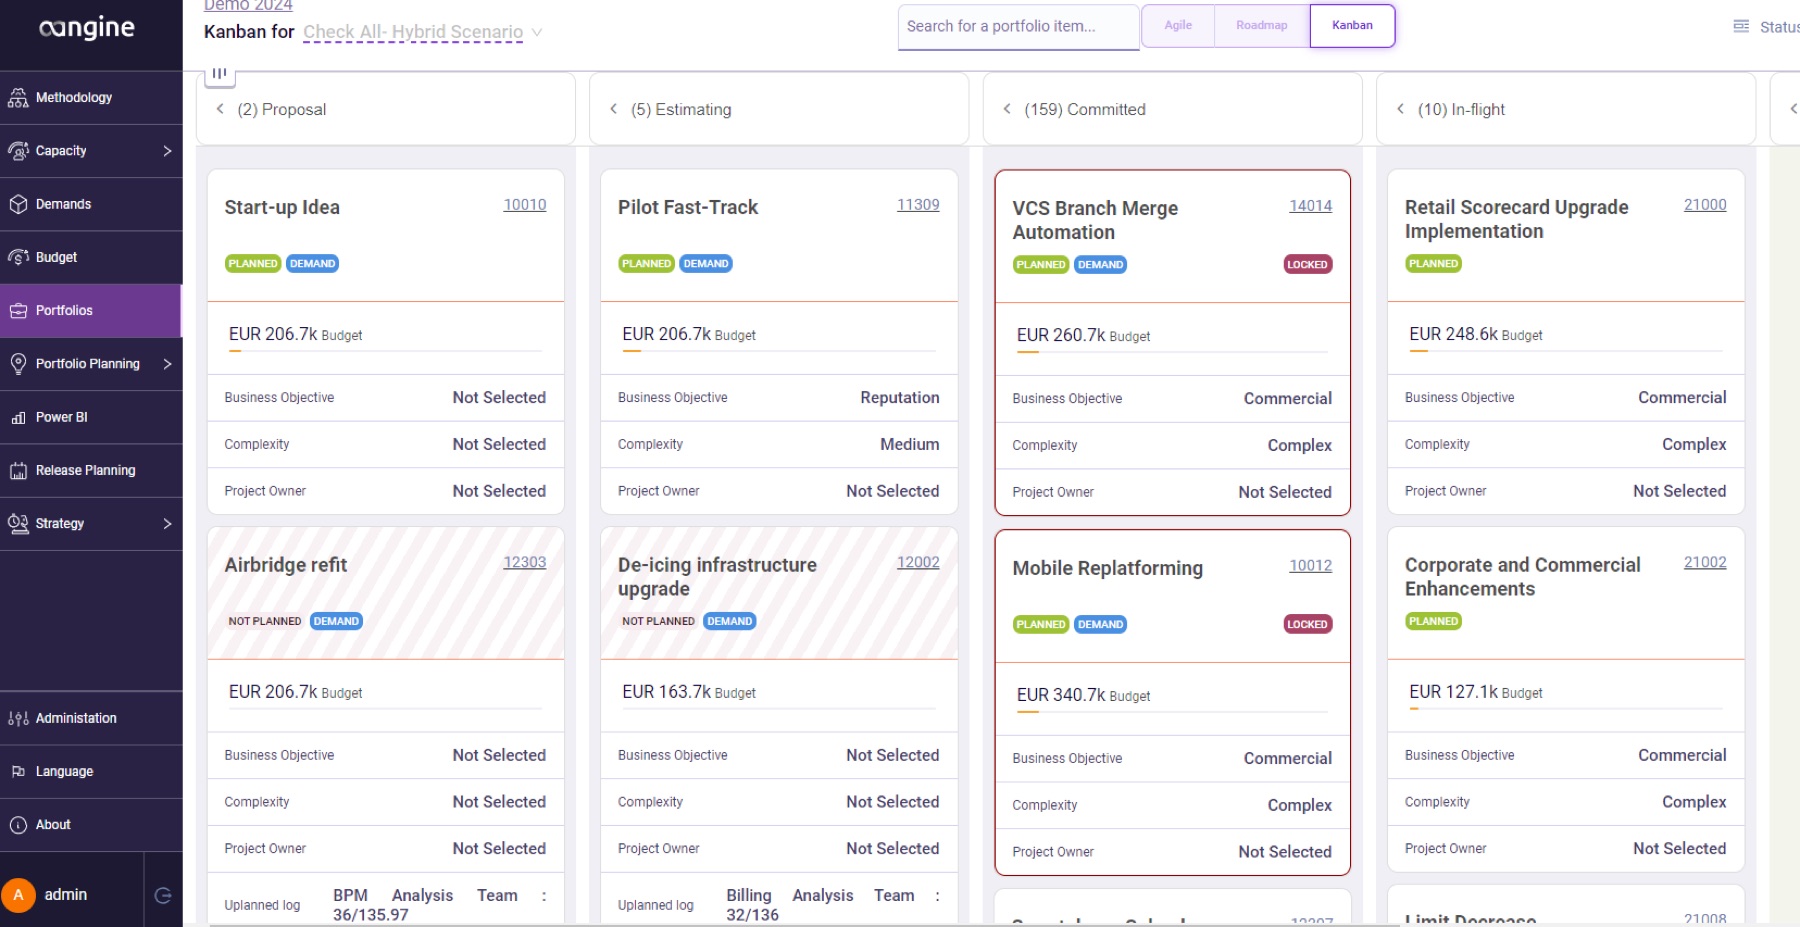
Task: Open the Methodology sidebar icon
Action: (18, 97)
